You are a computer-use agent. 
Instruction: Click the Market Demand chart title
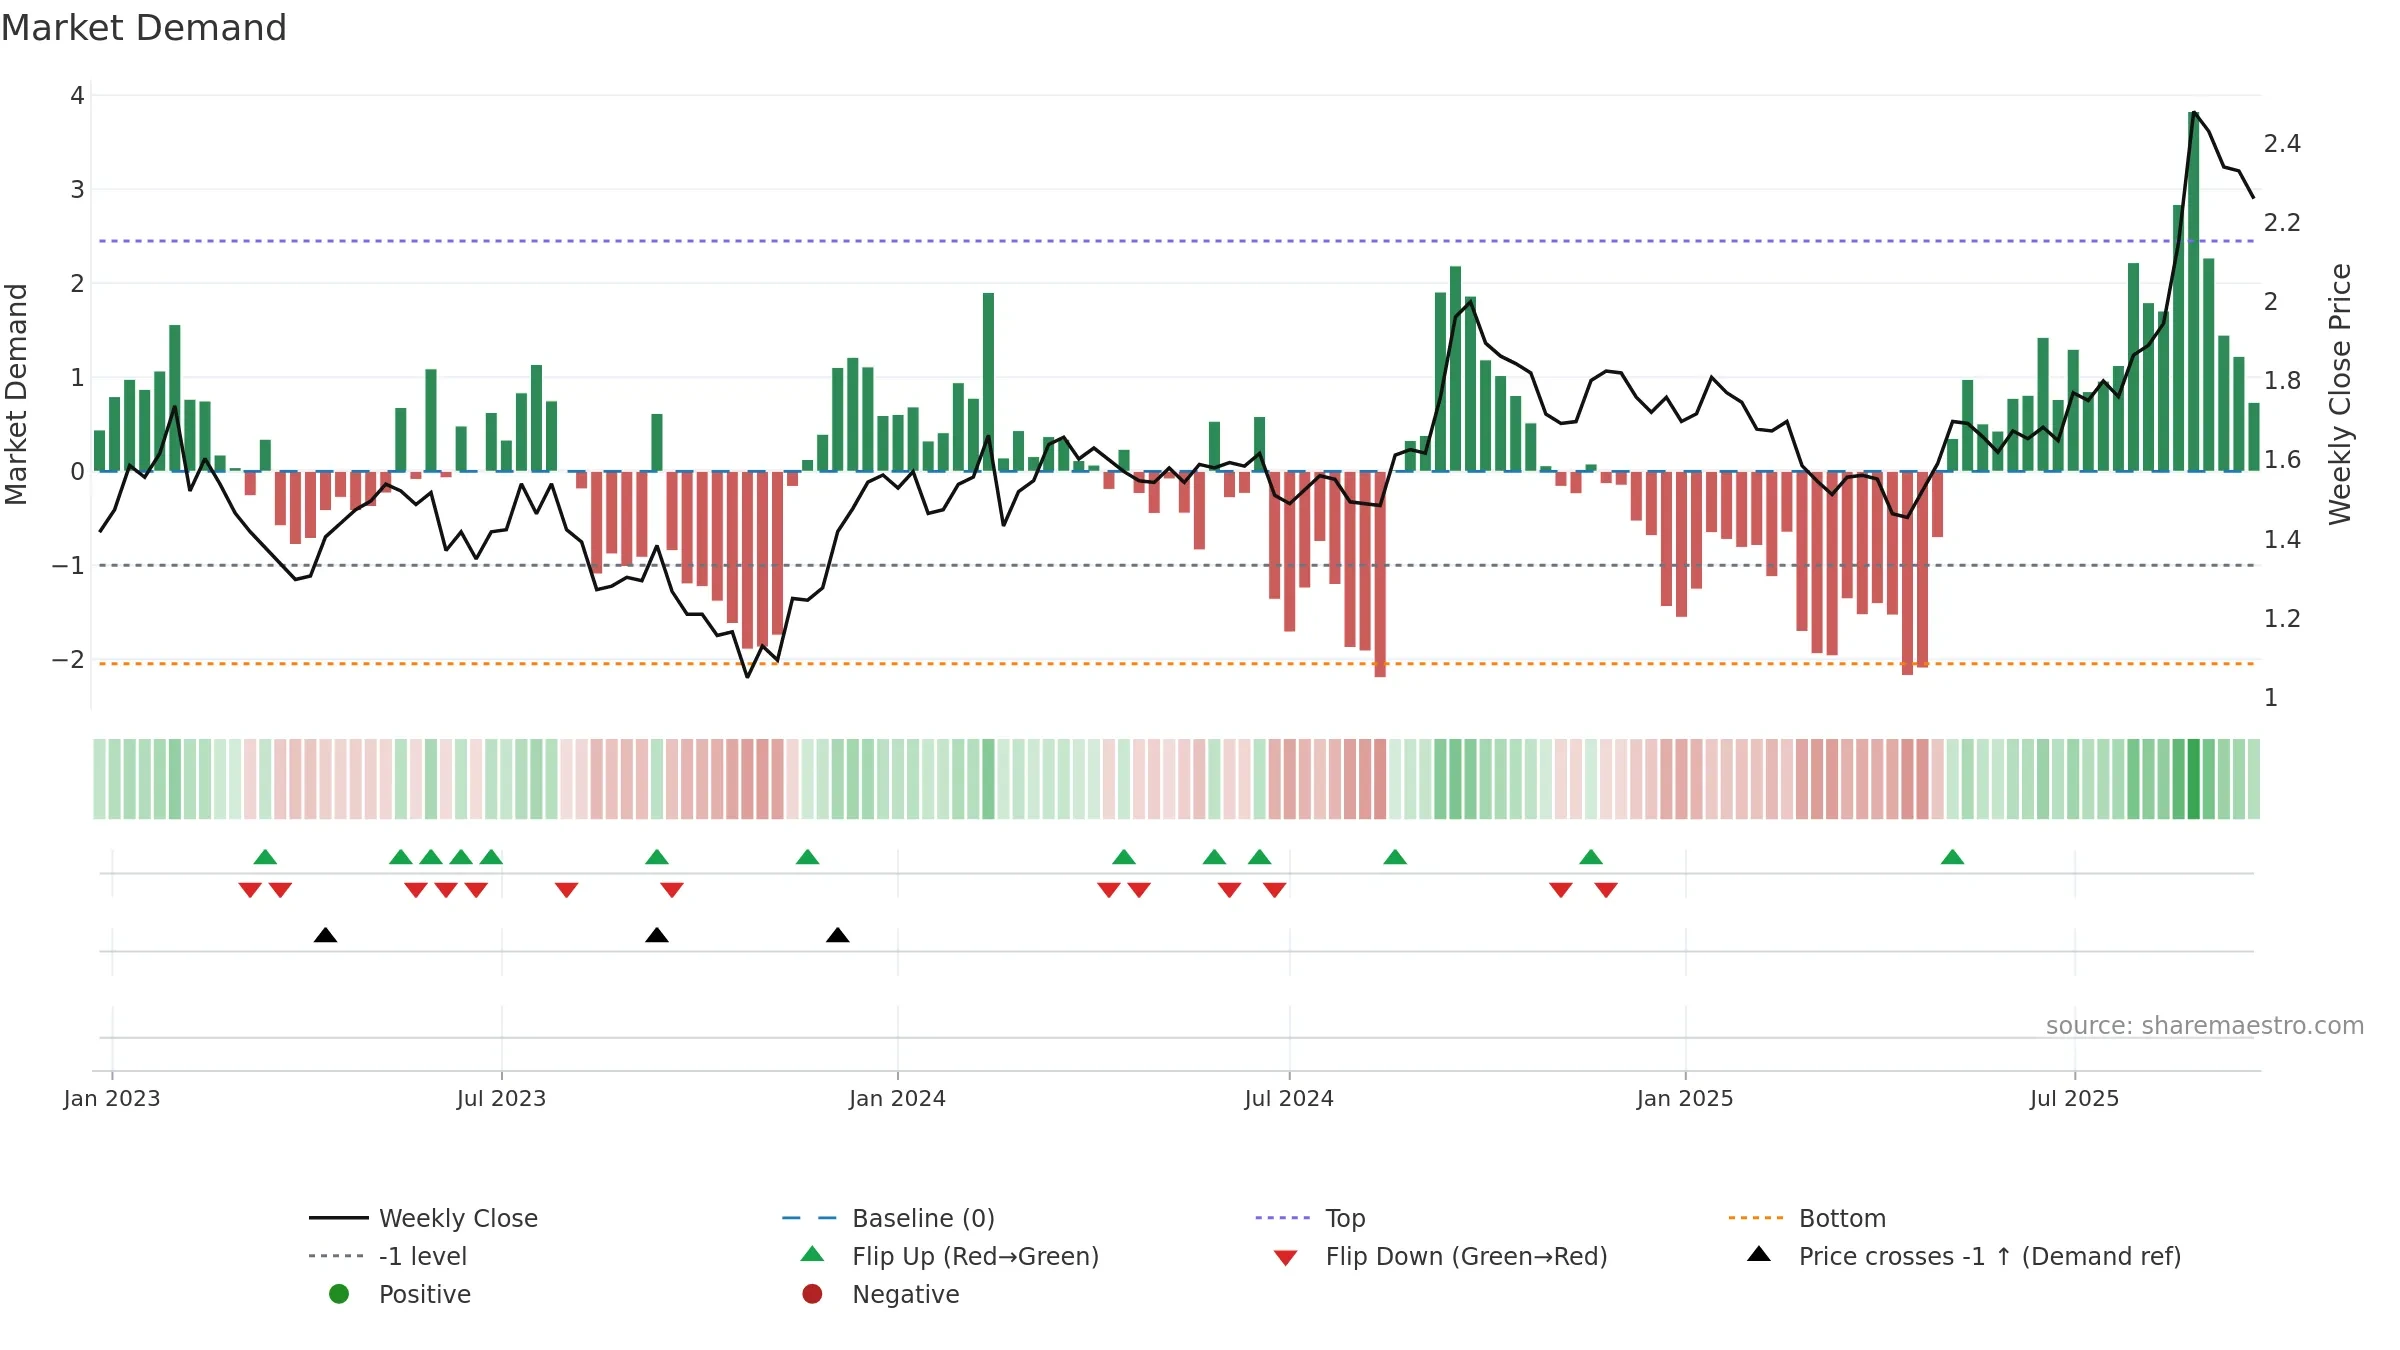tap(144, 28)
